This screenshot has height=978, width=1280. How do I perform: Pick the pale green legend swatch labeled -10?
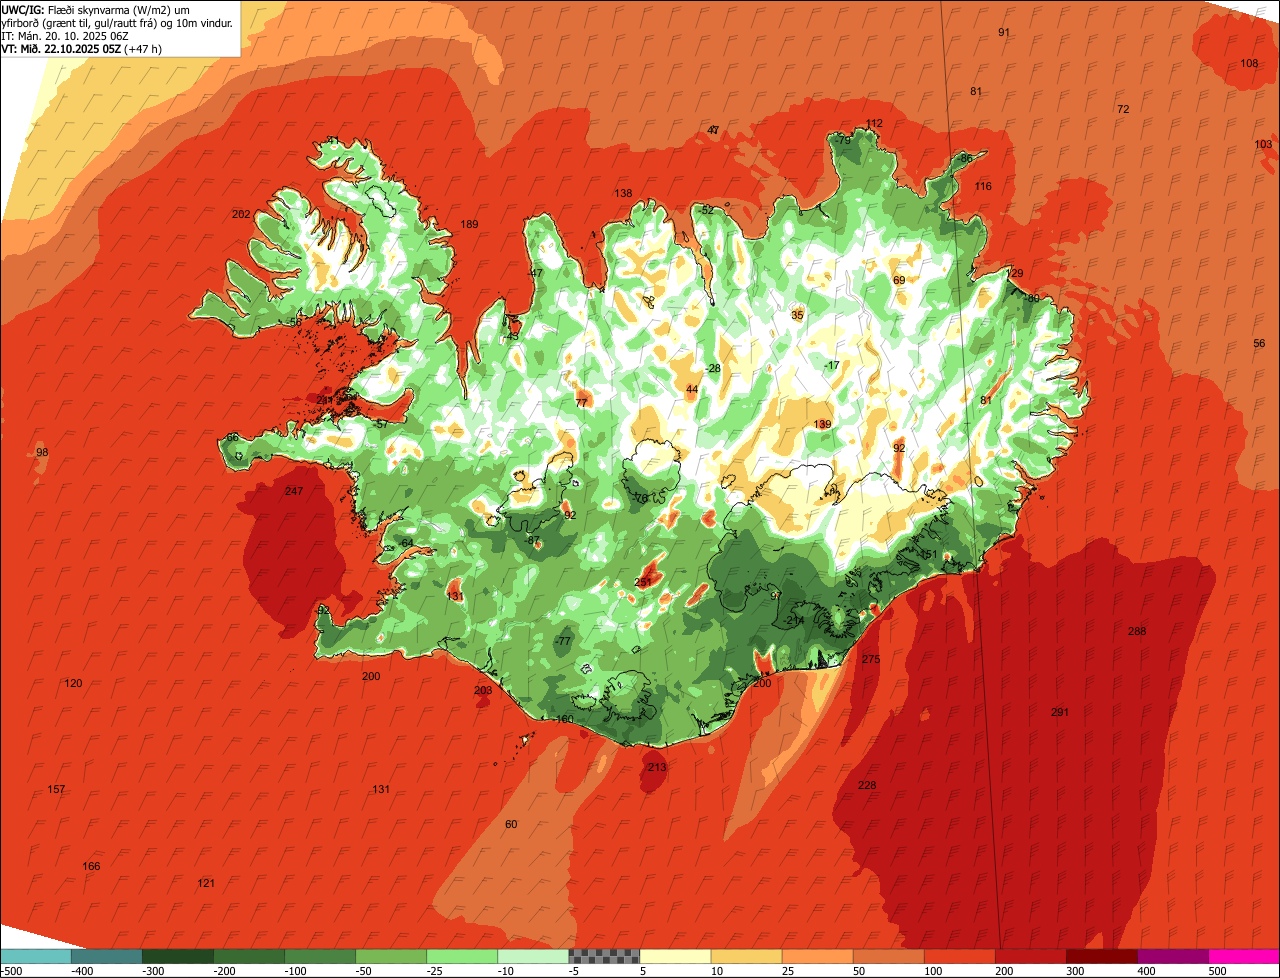[532, 956]
